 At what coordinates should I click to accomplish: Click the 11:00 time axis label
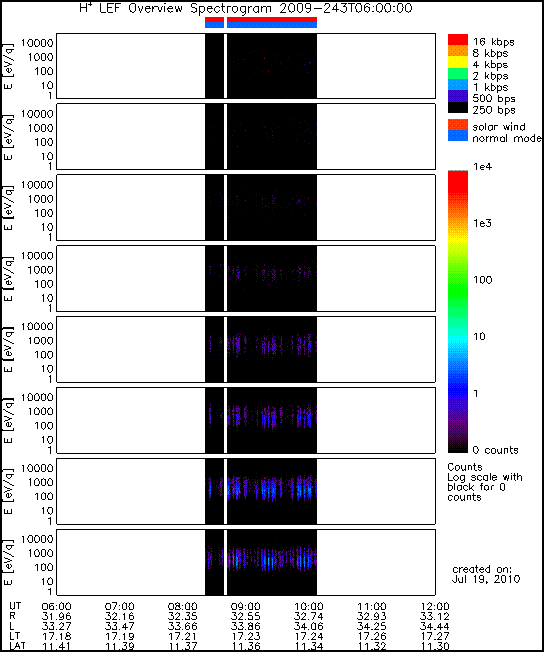371,607
